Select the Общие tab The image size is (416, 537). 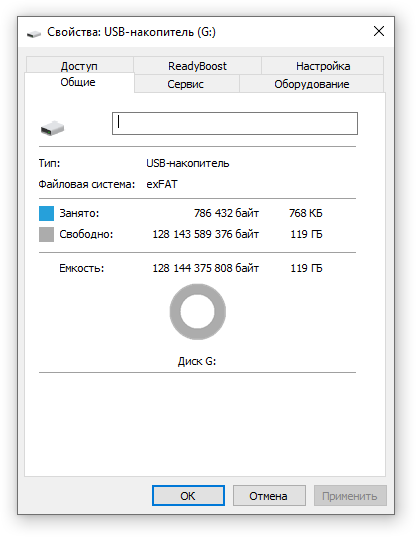coord(78,82)
